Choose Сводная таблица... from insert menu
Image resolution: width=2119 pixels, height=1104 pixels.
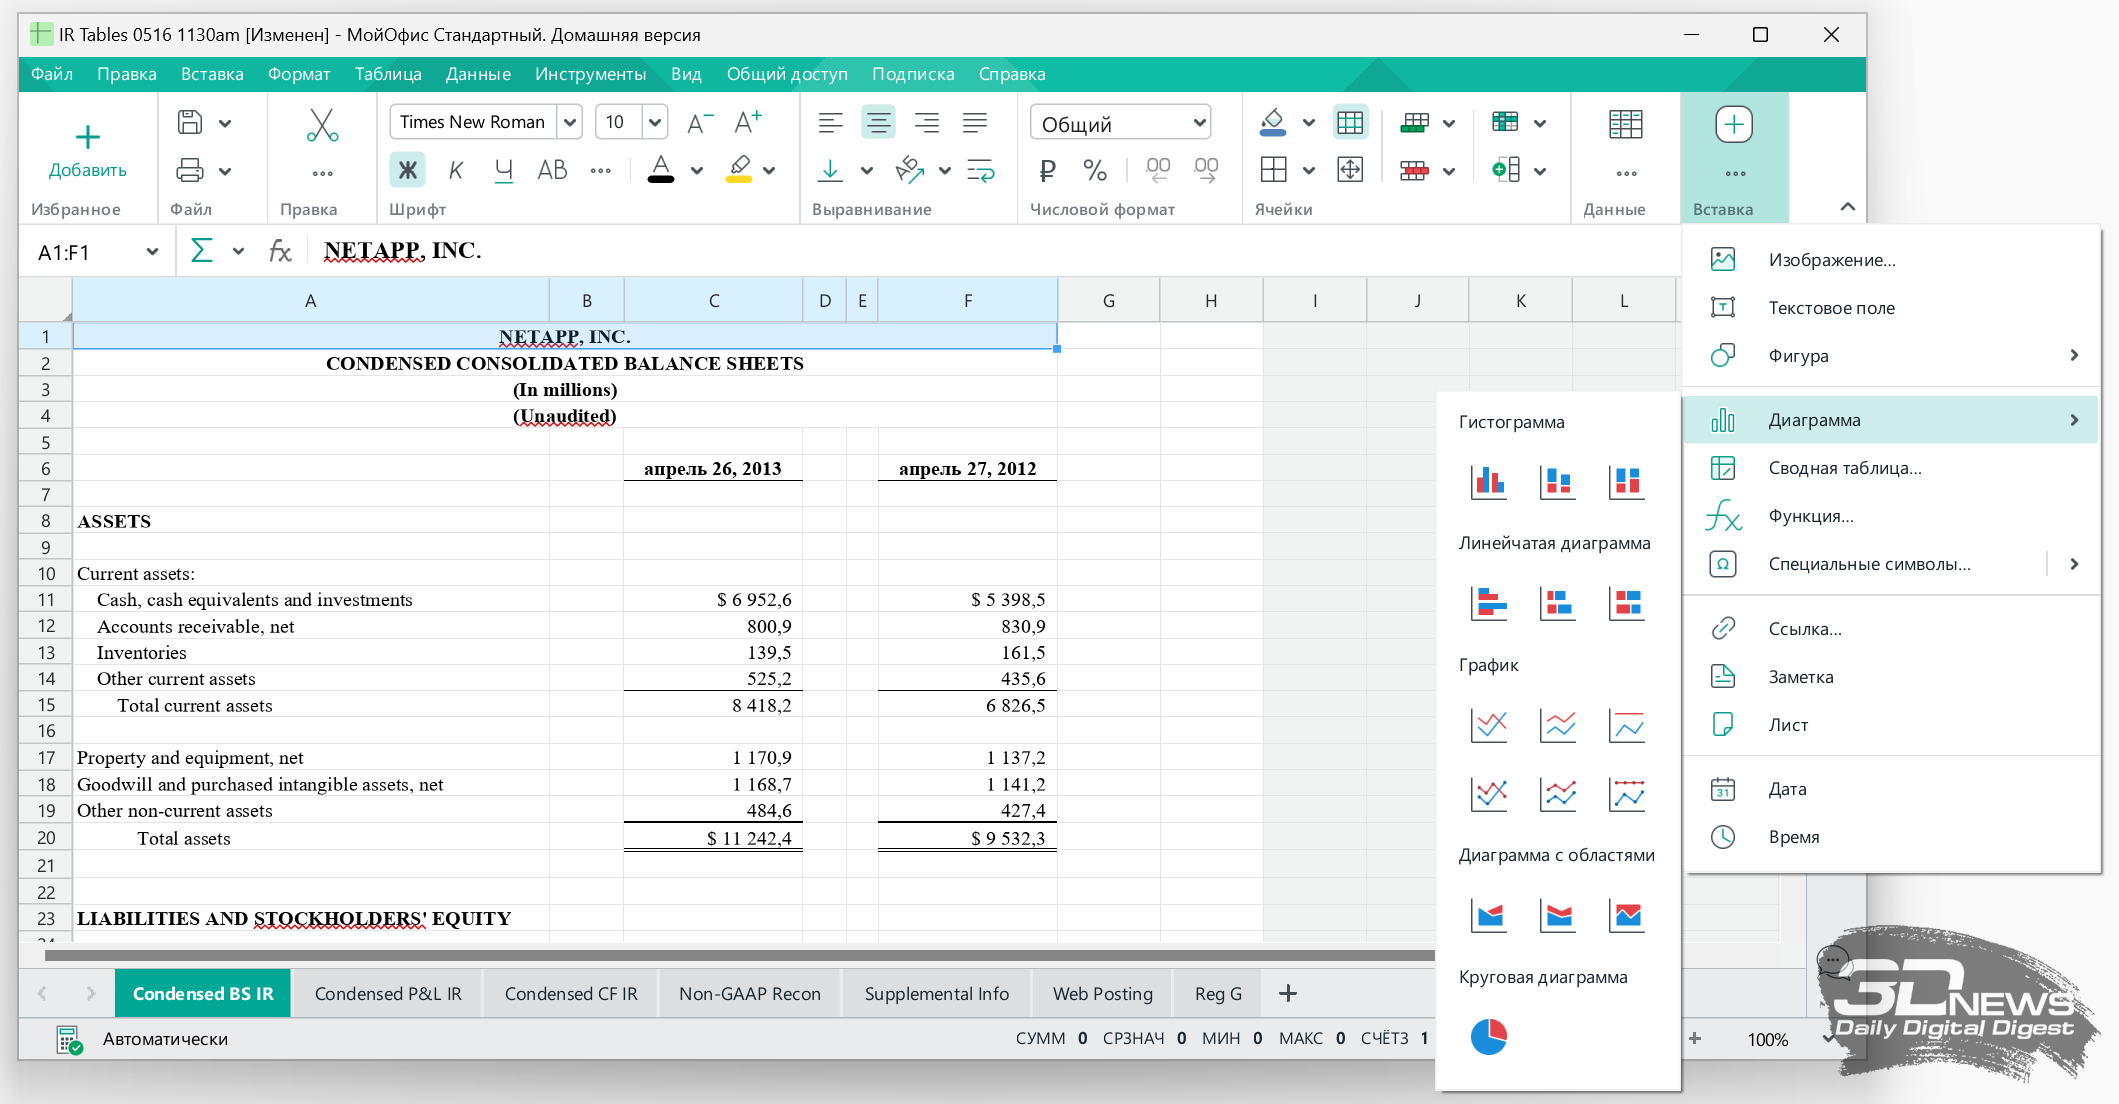[1891, 468]
